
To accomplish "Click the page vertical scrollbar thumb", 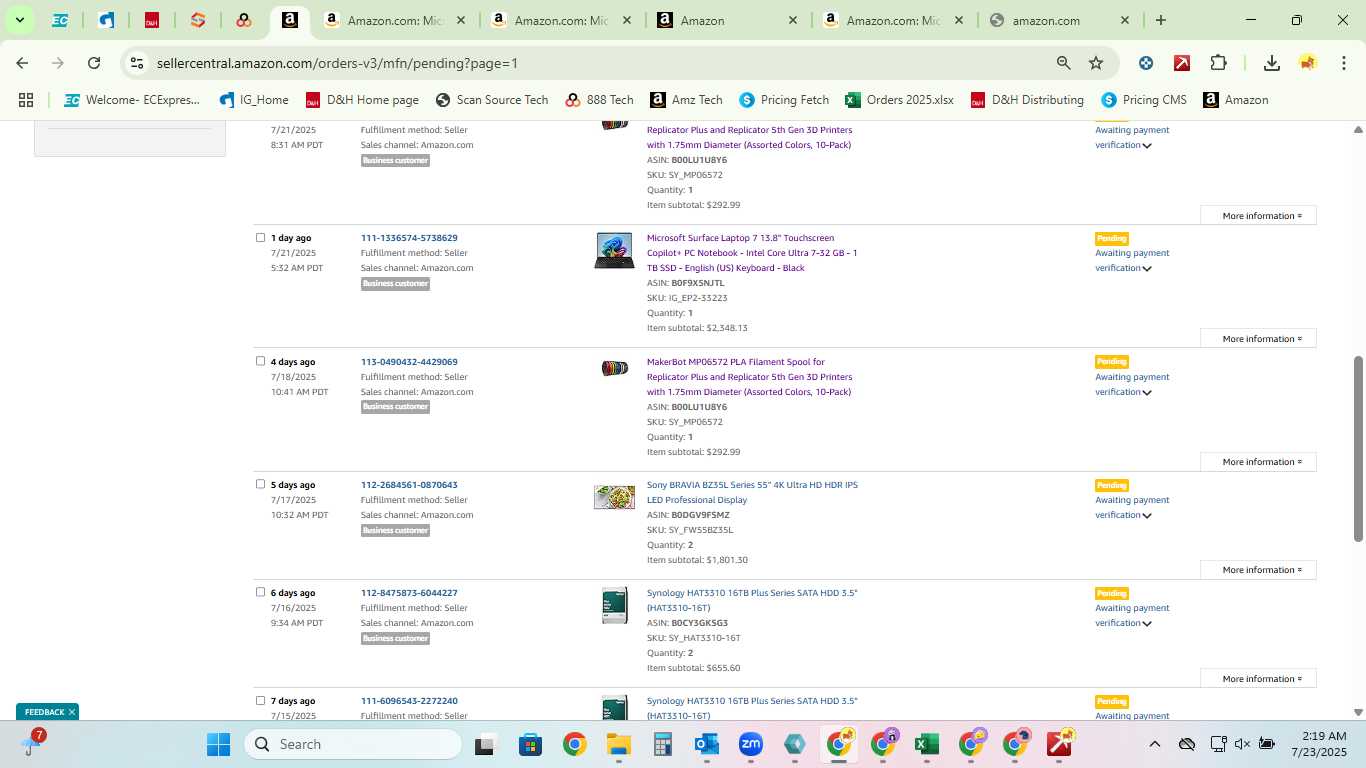I will pyautogui.click(x=1358, y=449).
